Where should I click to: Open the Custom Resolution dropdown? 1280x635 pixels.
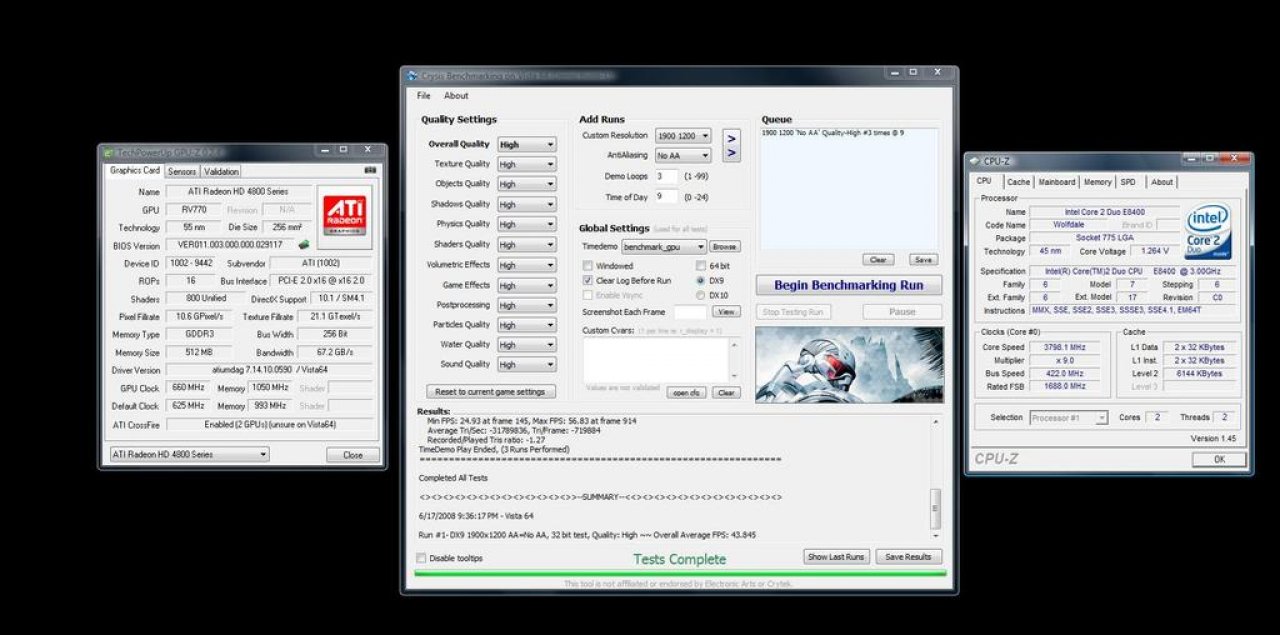point(683,136)
